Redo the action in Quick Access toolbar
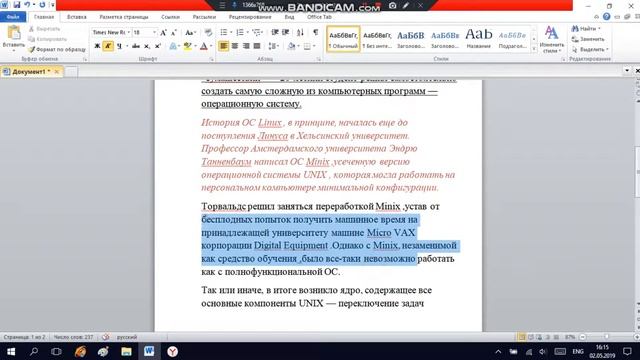Viewport: 640px width, 360px height. 42,5
